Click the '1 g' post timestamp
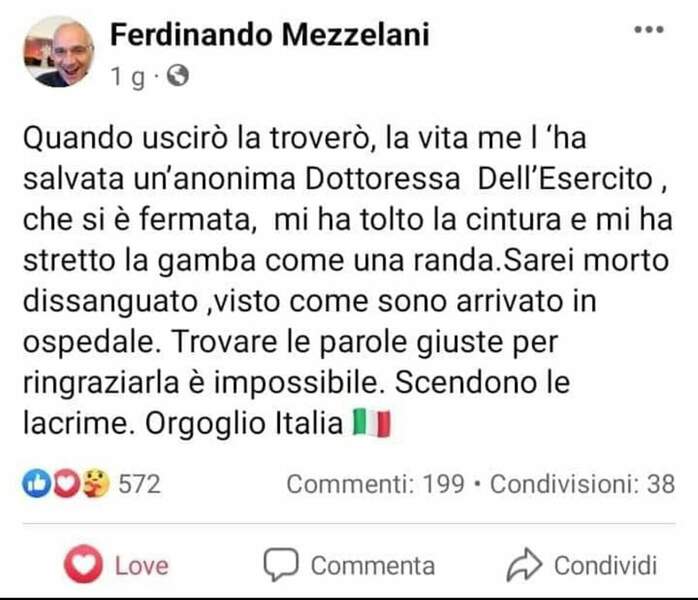The image size is (698, 600). [x=130, y=75]
